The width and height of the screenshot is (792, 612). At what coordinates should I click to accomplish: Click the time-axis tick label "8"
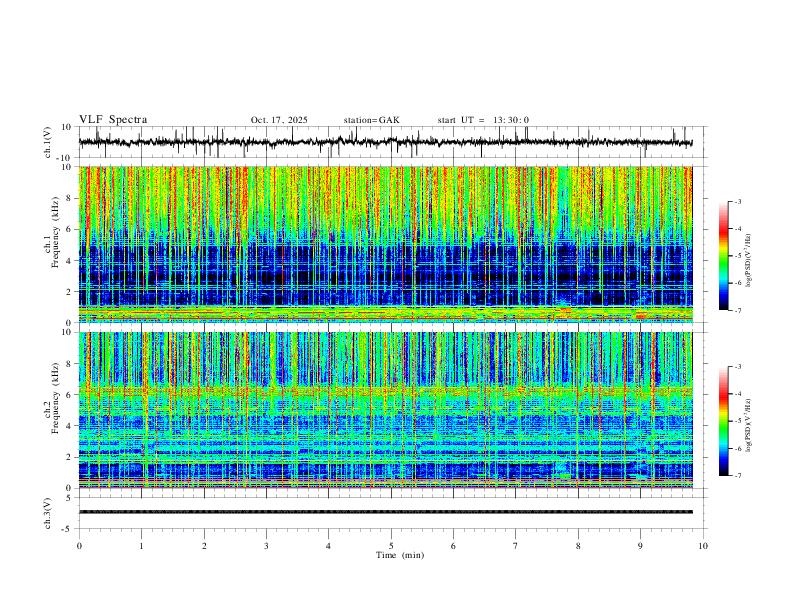[578, 546]
